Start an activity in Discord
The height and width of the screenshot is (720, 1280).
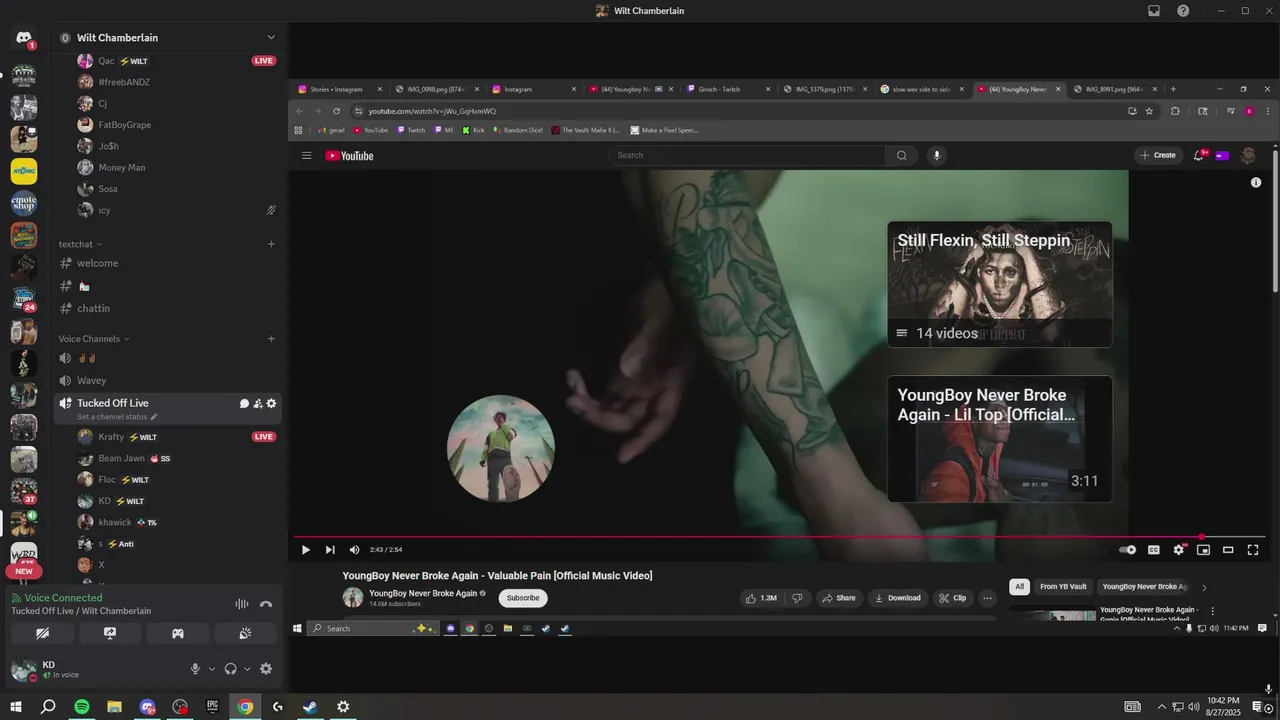tap(178, 633)
